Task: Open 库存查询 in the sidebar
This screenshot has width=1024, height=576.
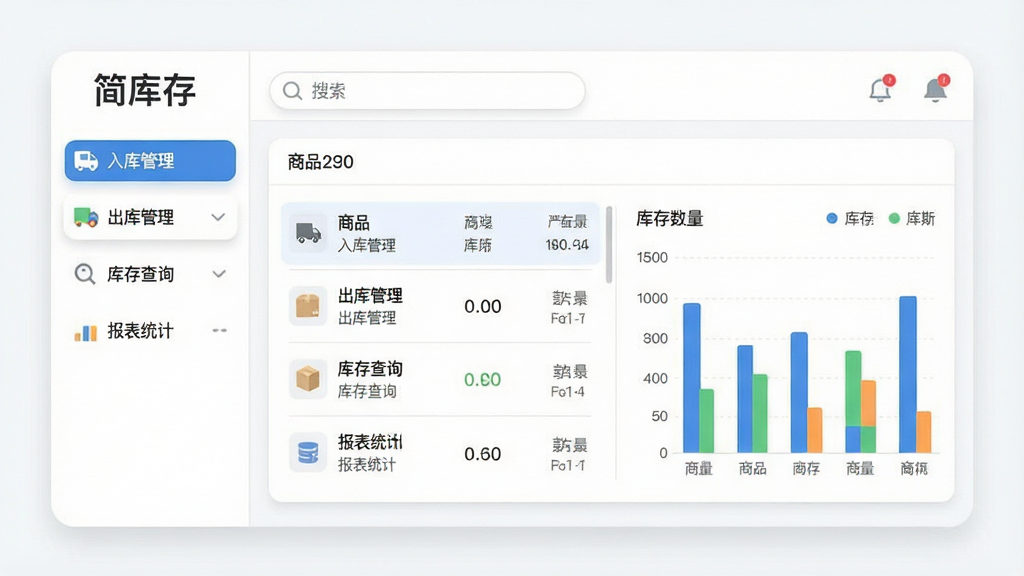Action: 150,274
